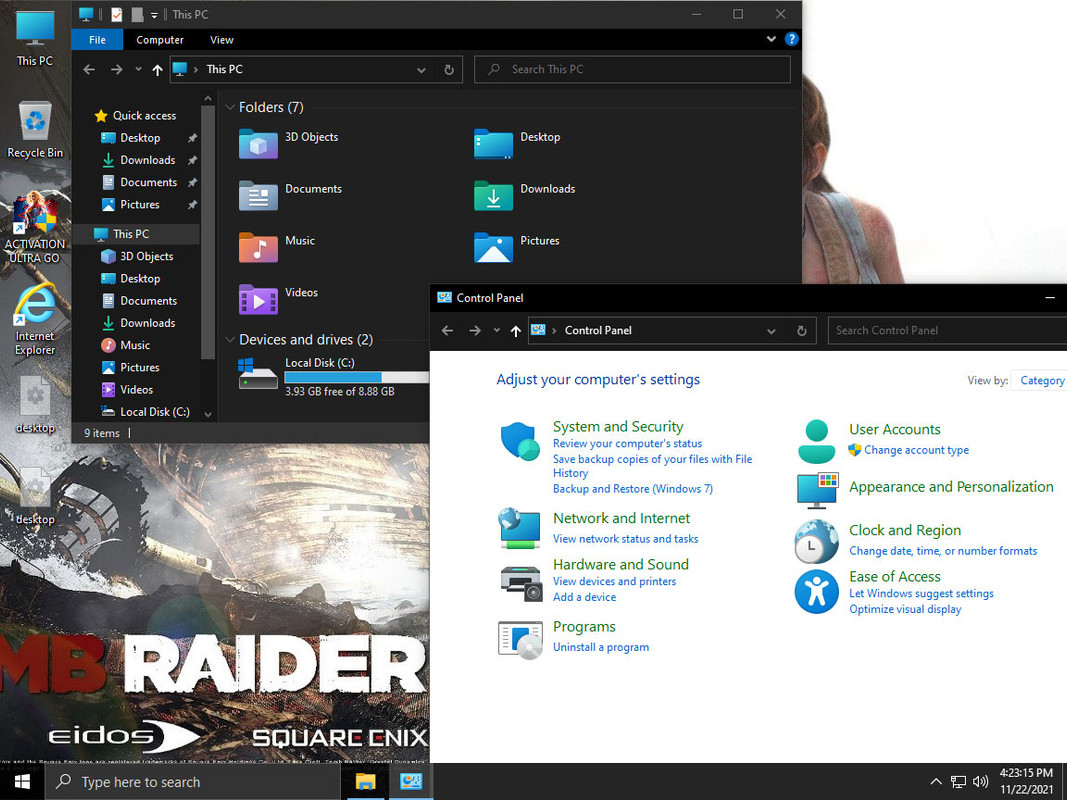Click the Control Panel taskbar icon
The height and width of the screenshot is (800, 1067).
(410, 782)
